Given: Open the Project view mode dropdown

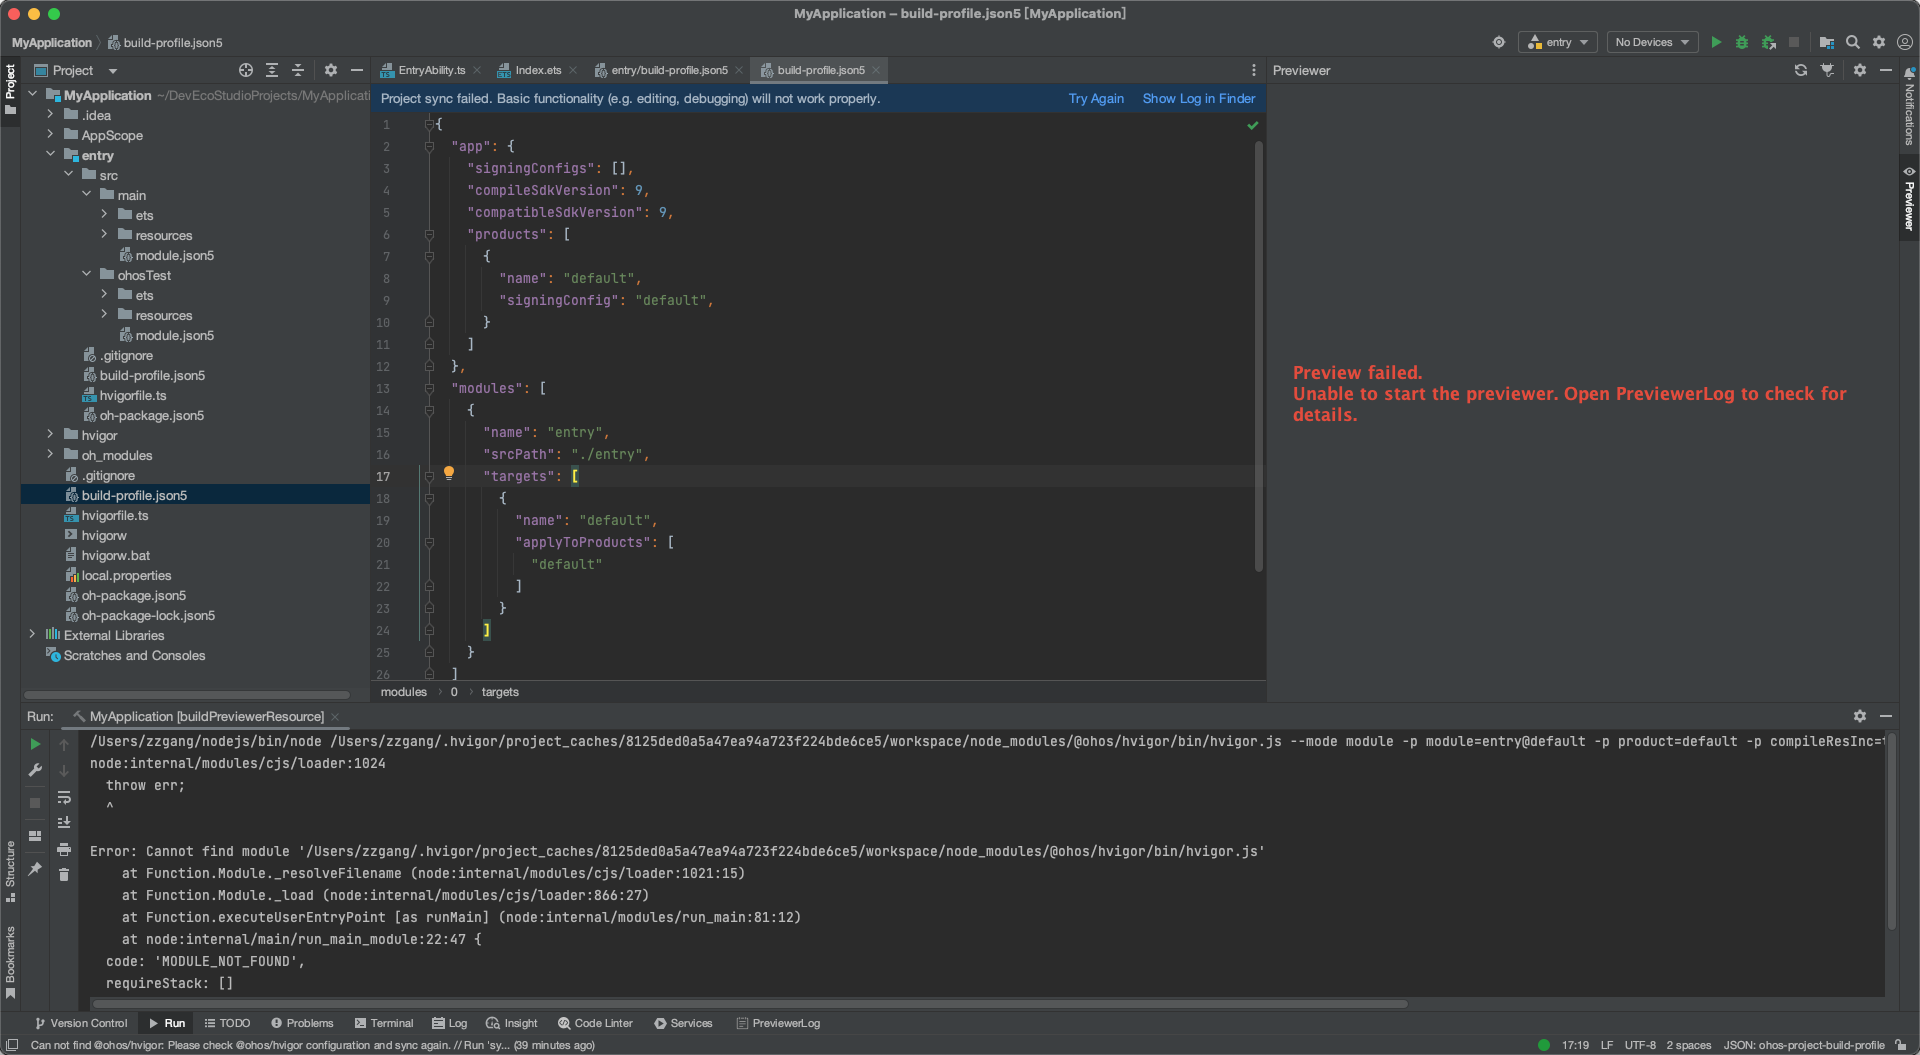Looking at the screenshot, I should pyautogui.click(x=76, y=70).
